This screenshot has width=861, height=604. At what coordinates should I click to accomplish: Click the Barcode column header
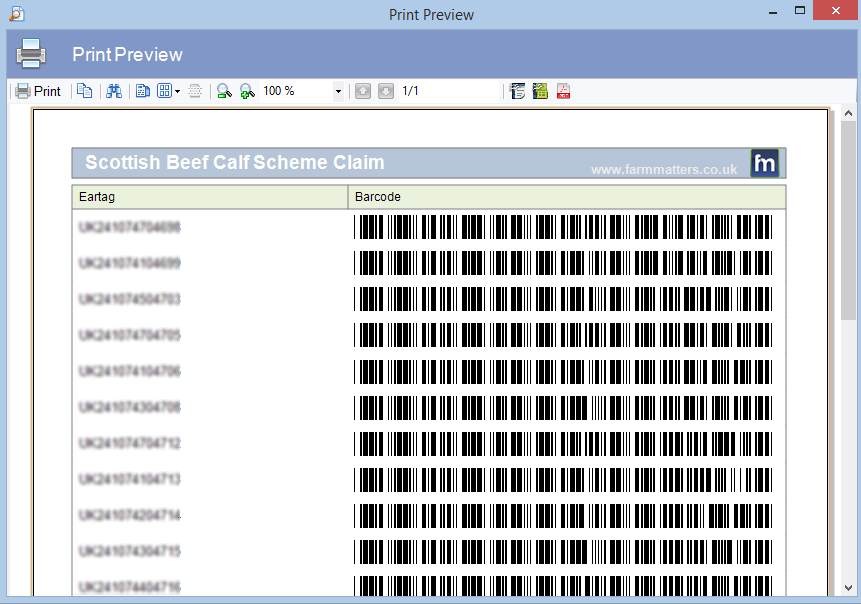pos(567,197)
